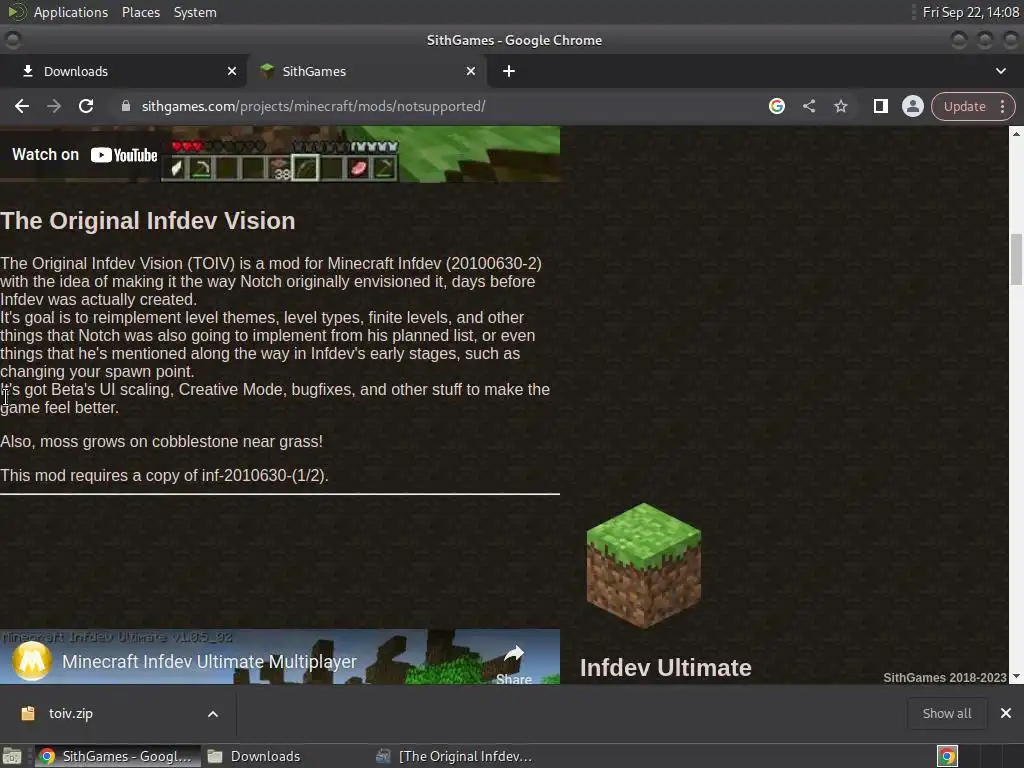Screen dimensions: 1024x768
Task: Open the Places menu
Action: (140, 12)
